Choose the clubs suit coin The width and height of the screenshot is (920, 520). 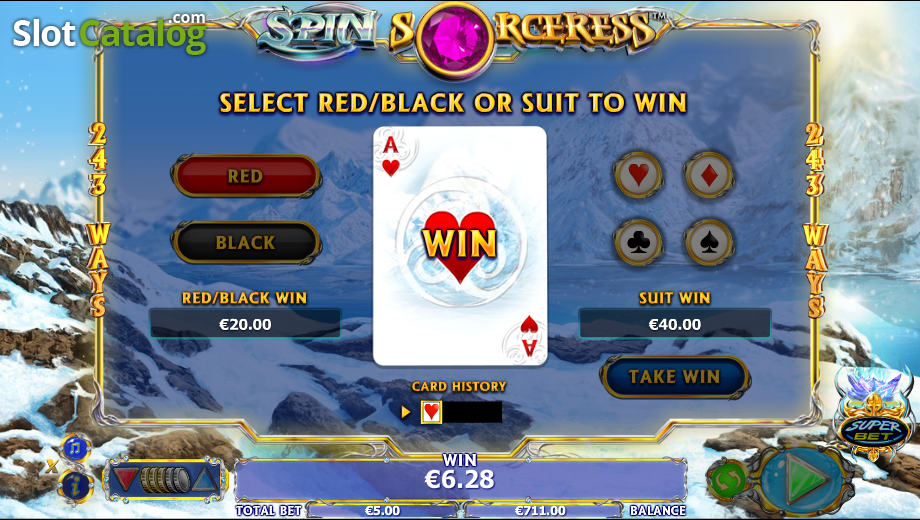tap(638, 242)
